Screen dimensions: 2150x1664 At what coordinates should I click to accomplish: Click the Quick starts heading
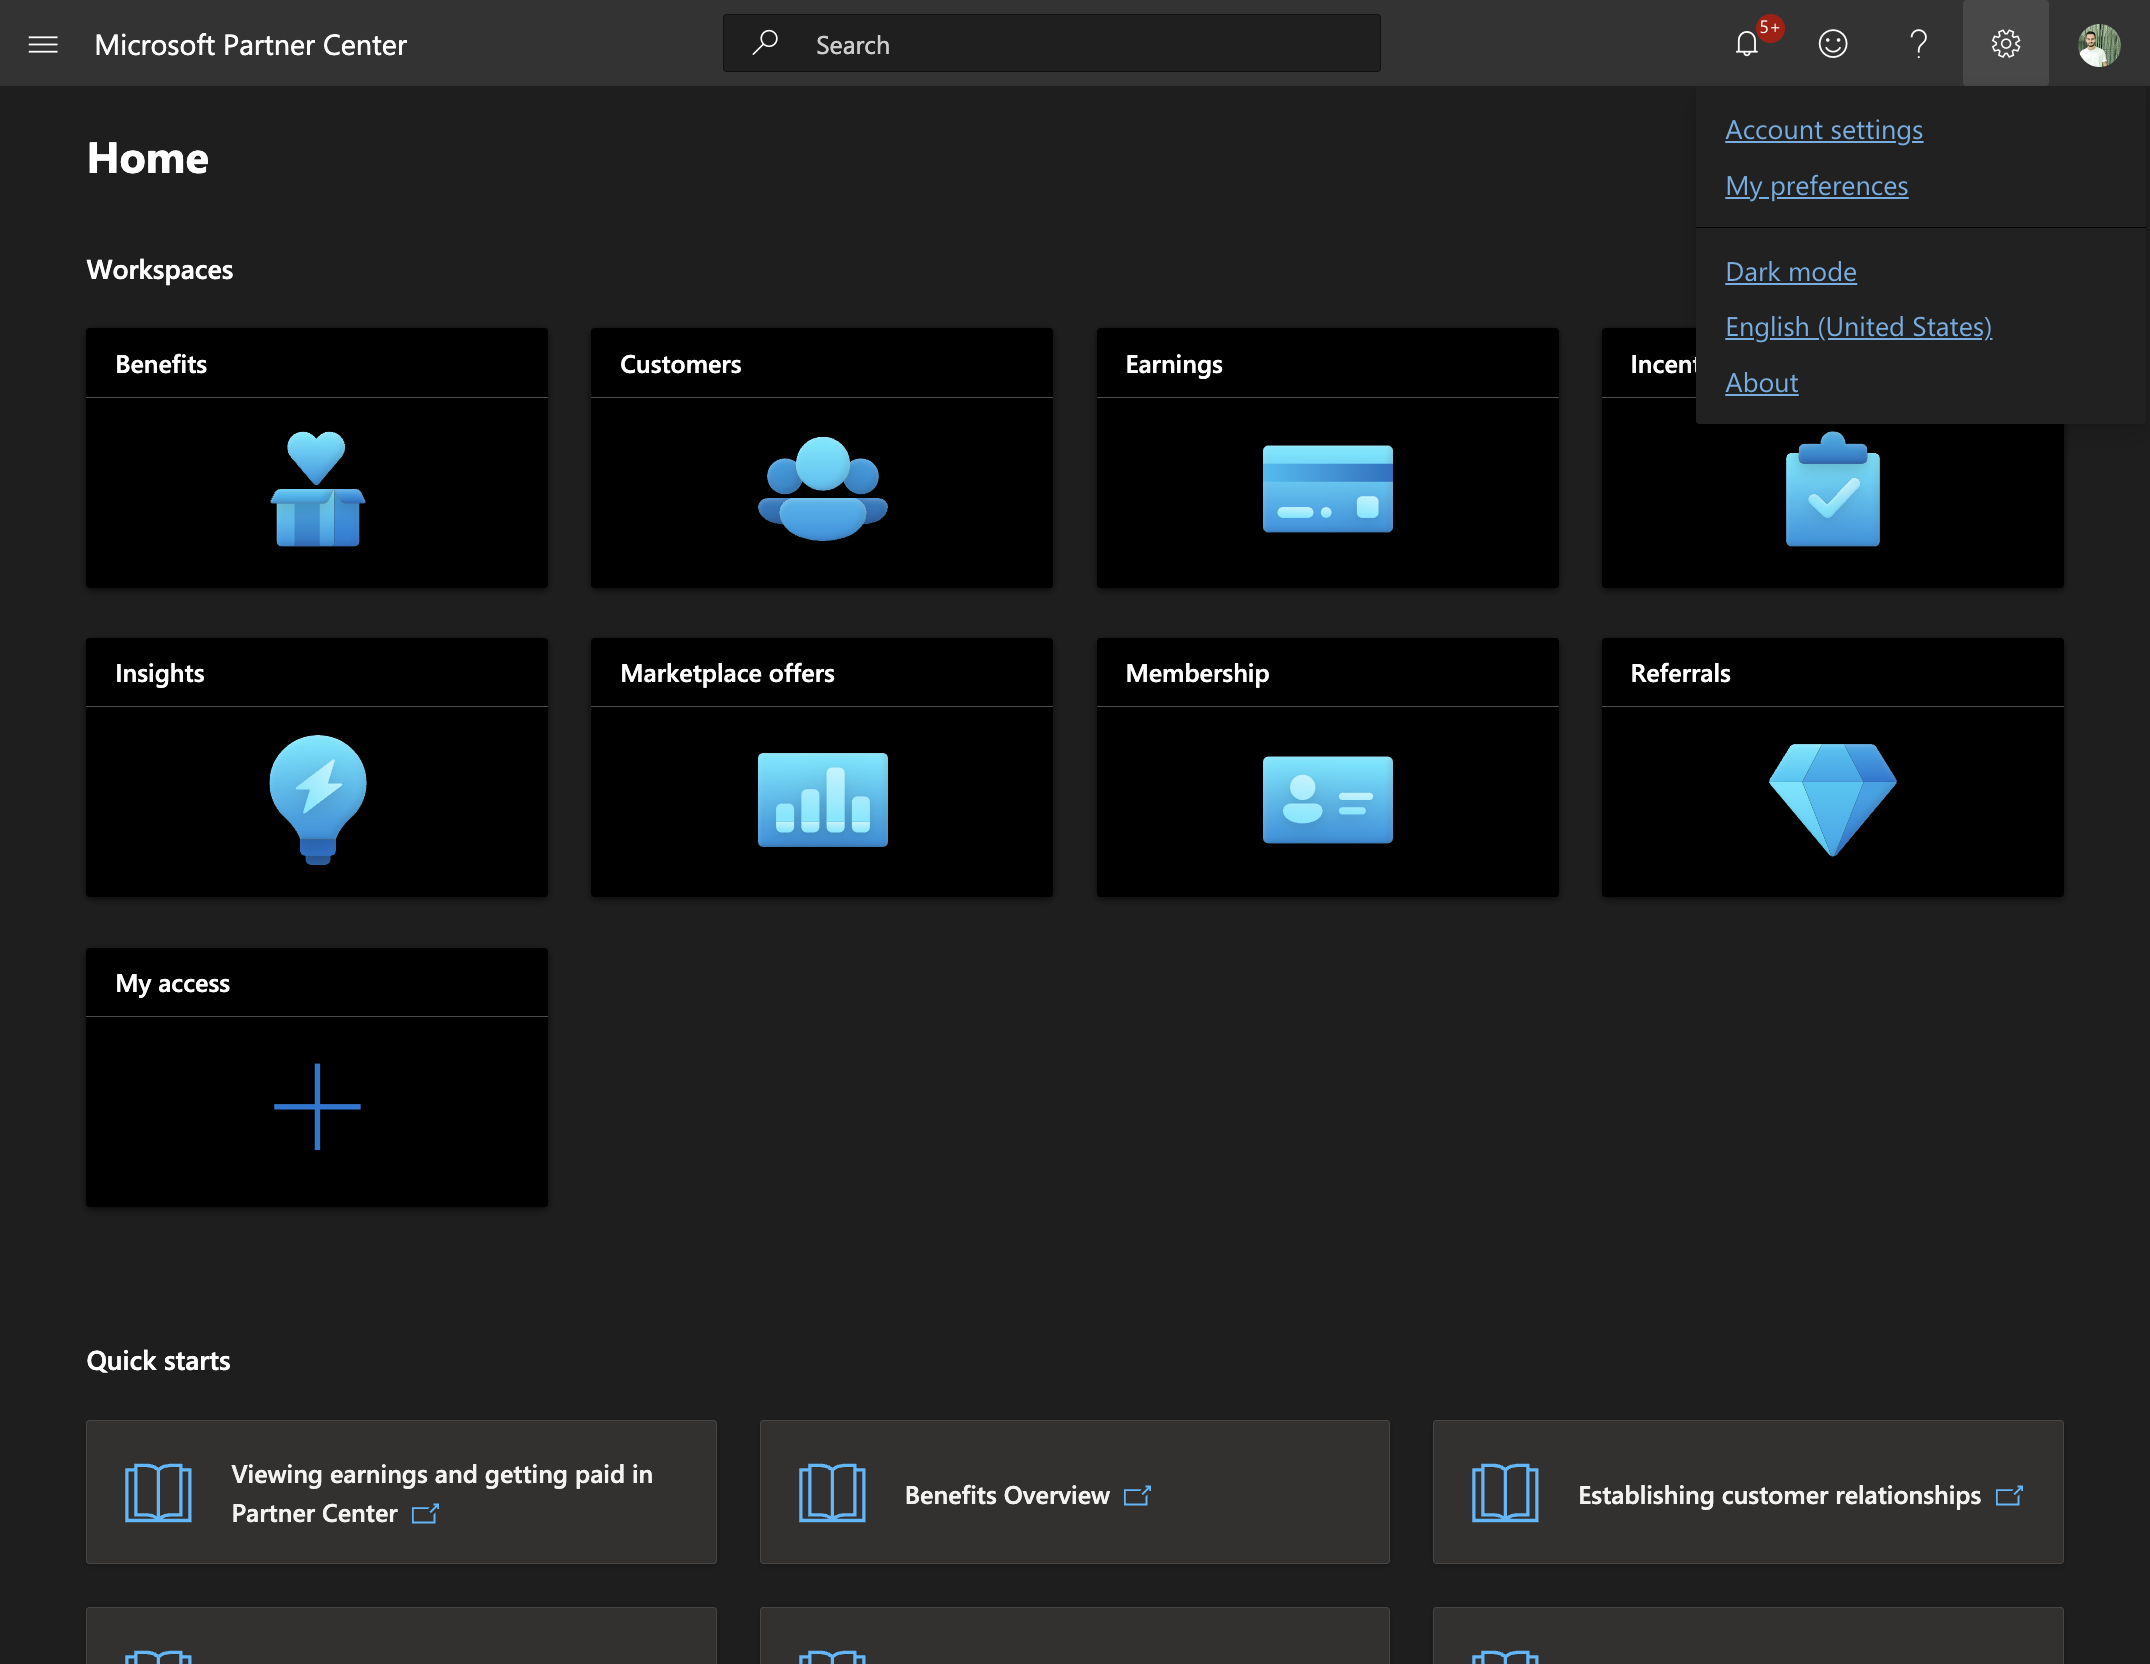point(158,1361)
